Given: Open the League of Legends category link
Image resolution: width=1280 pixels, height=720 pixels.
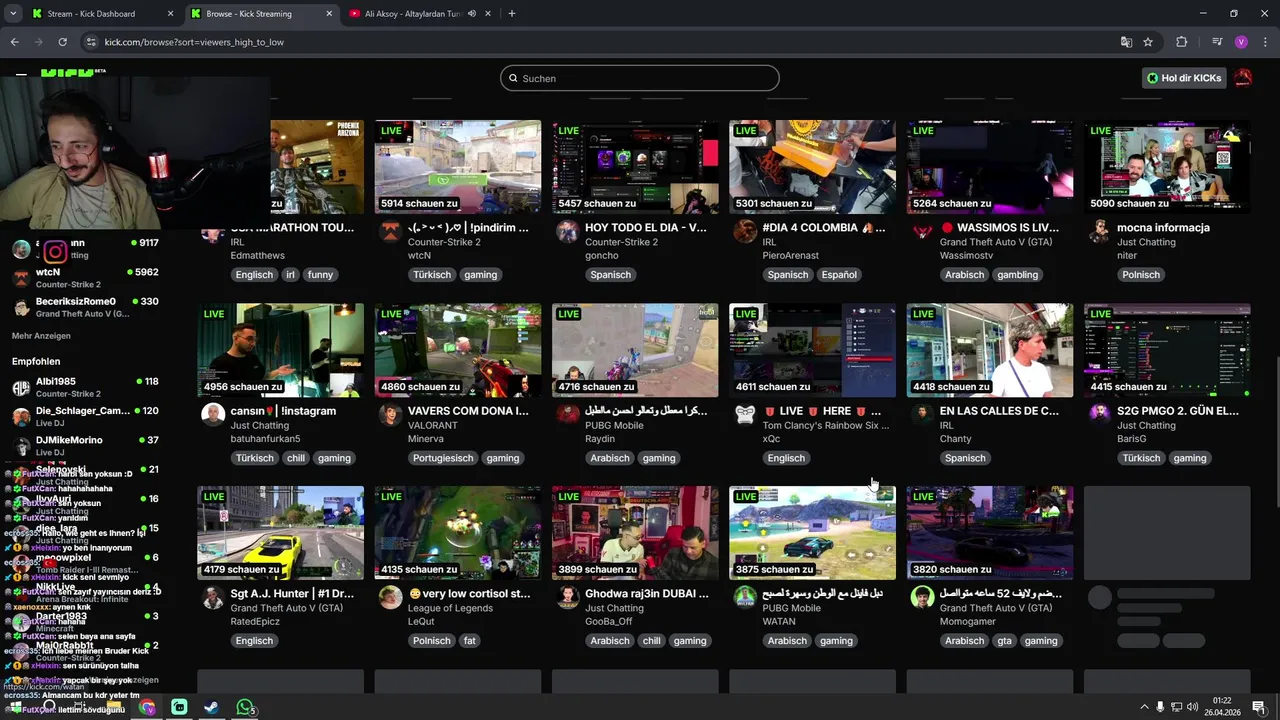Looking at the screenshot, I should click(x=450, y=608).
